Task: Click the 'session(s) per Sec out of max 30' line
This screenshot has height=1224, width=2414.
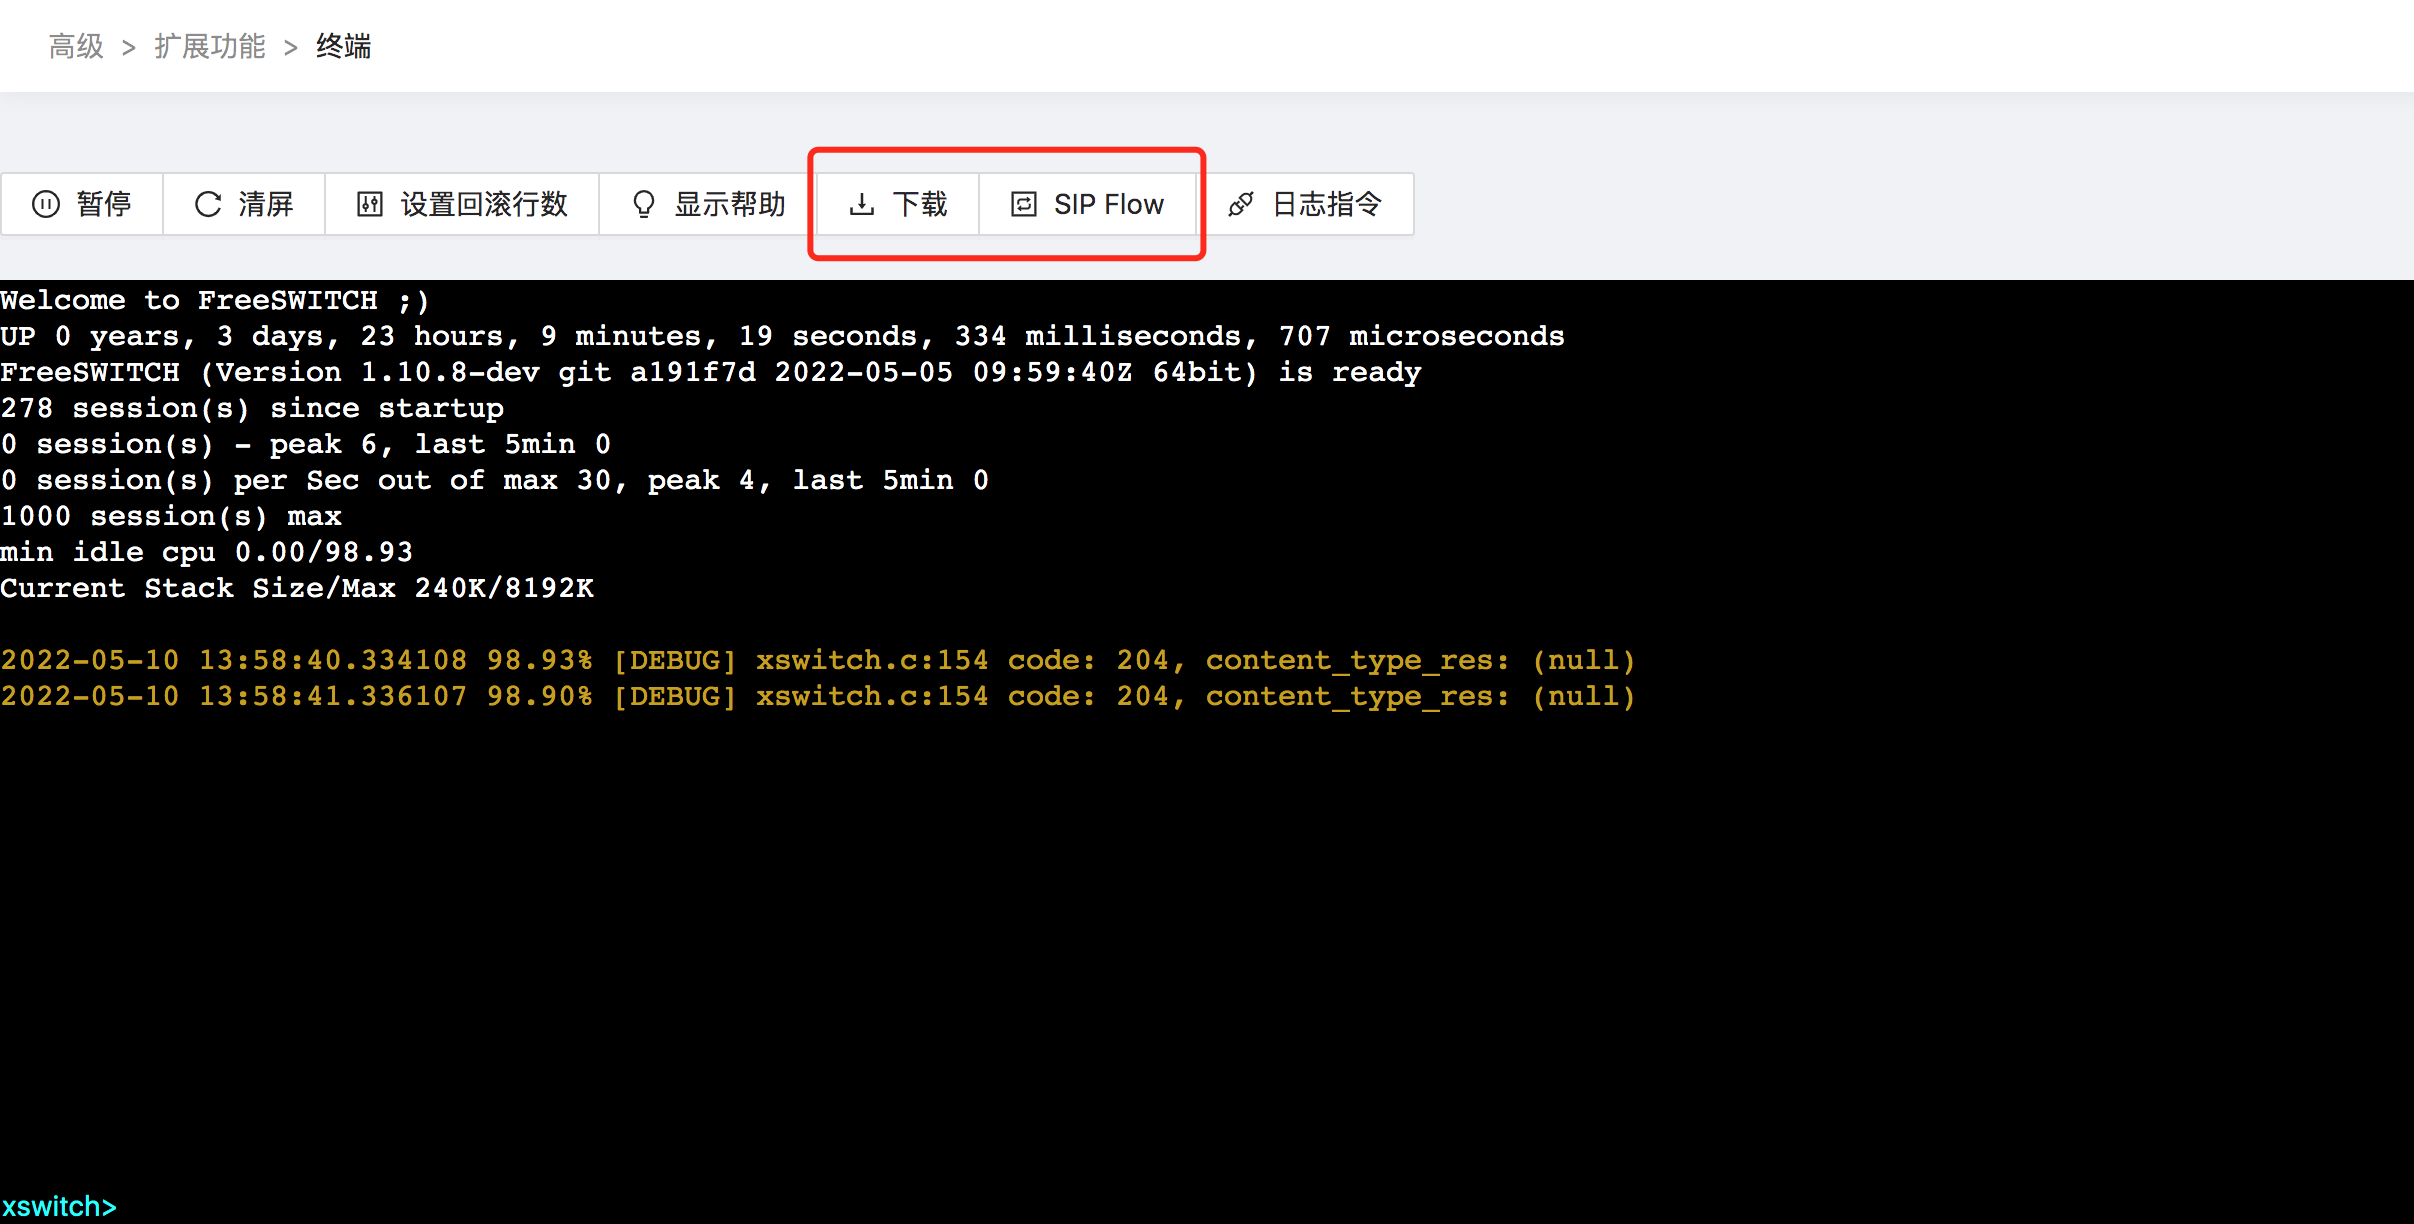Action: point(495,480)
